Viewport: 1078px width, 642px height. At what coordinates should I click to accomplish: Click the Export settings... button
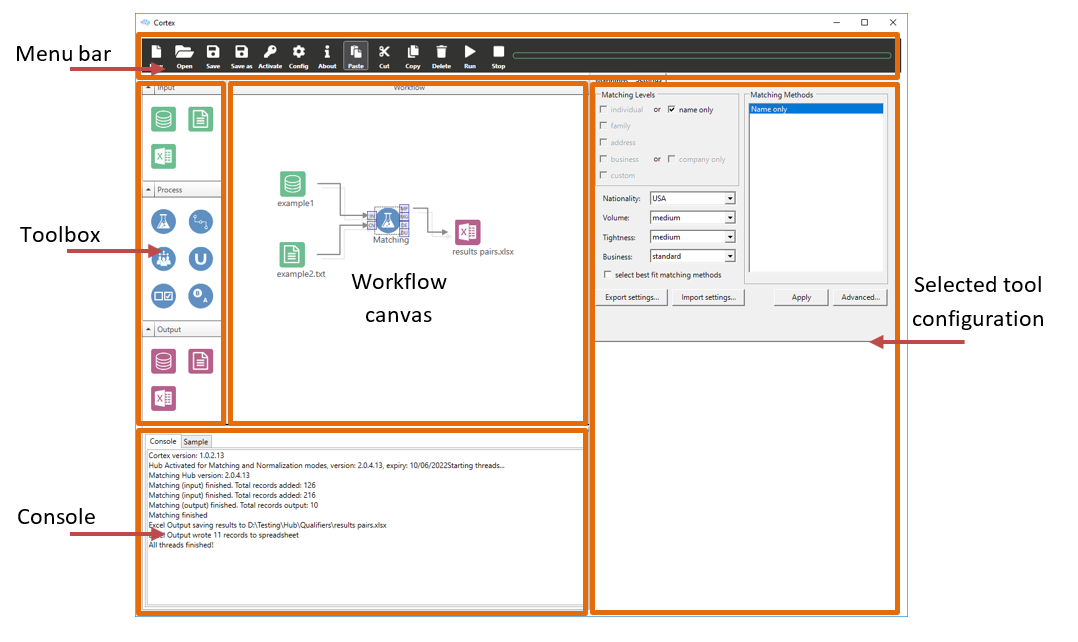(632, 298)
